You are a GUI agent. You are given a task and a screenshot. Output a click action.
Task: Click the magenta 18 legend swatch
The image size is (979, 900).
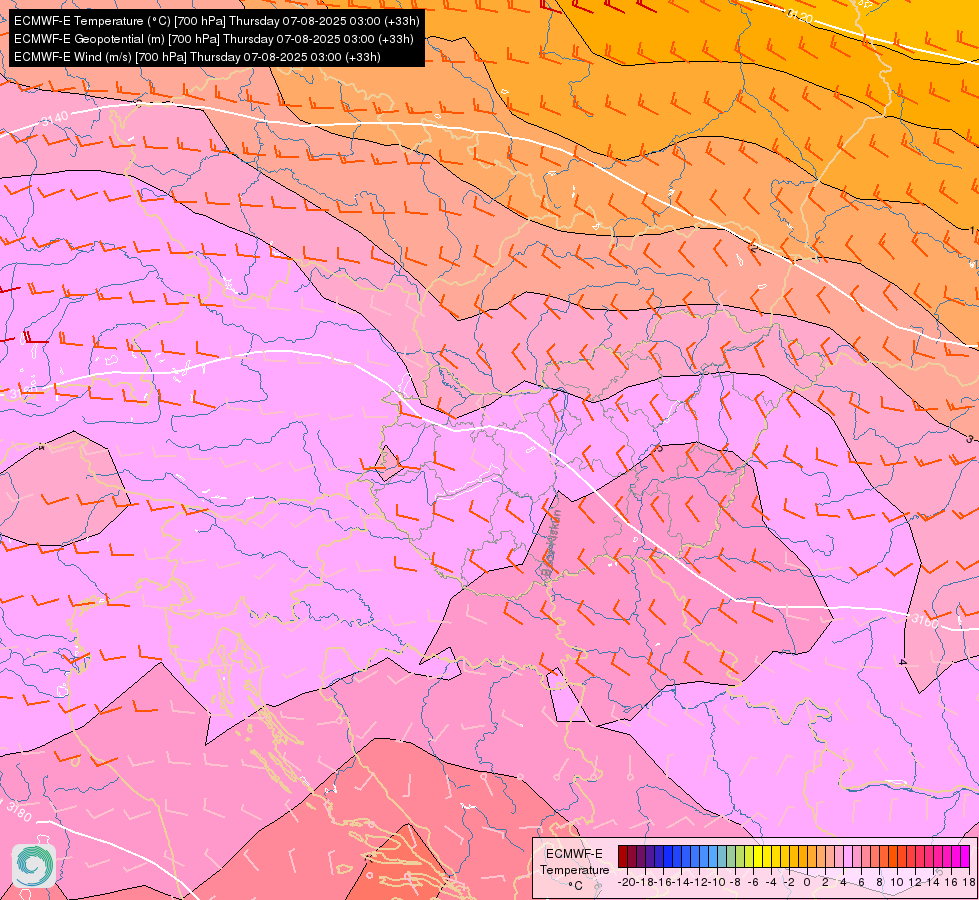tap(965, 856)
